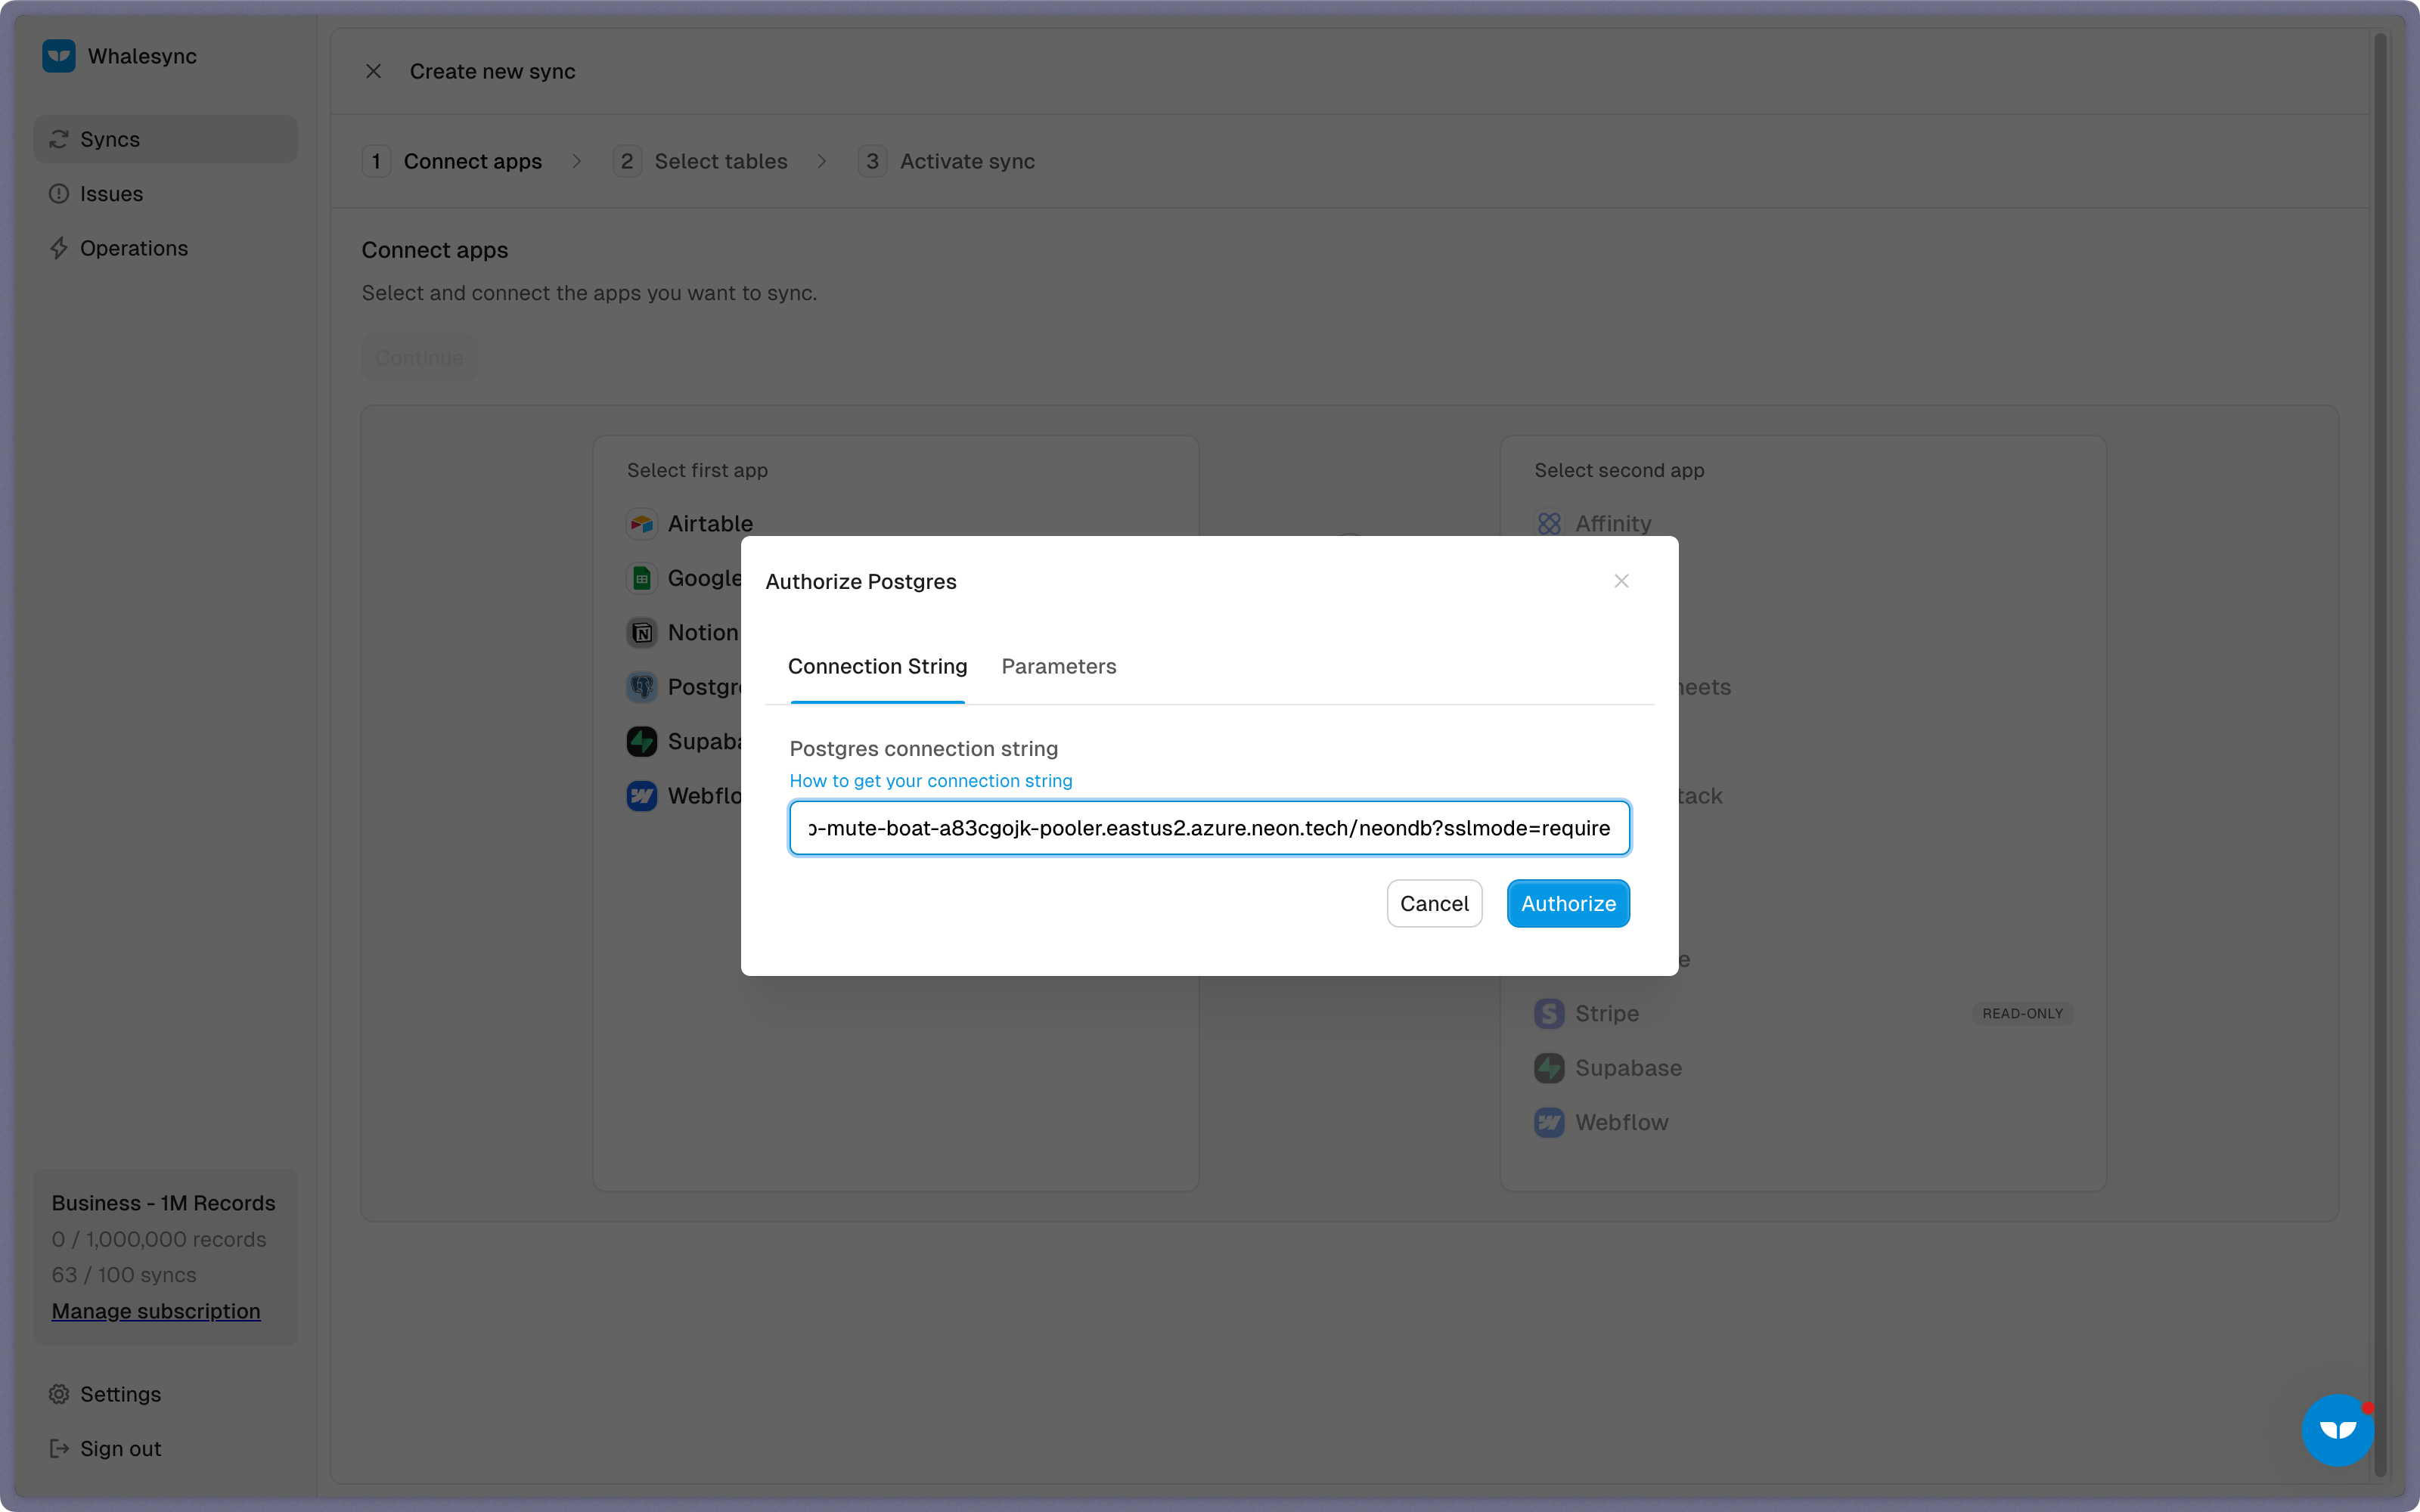Click the Operations lightning bolt icon
The width and height of the screenshot is (2420, 1512).
tap(59, 248)
